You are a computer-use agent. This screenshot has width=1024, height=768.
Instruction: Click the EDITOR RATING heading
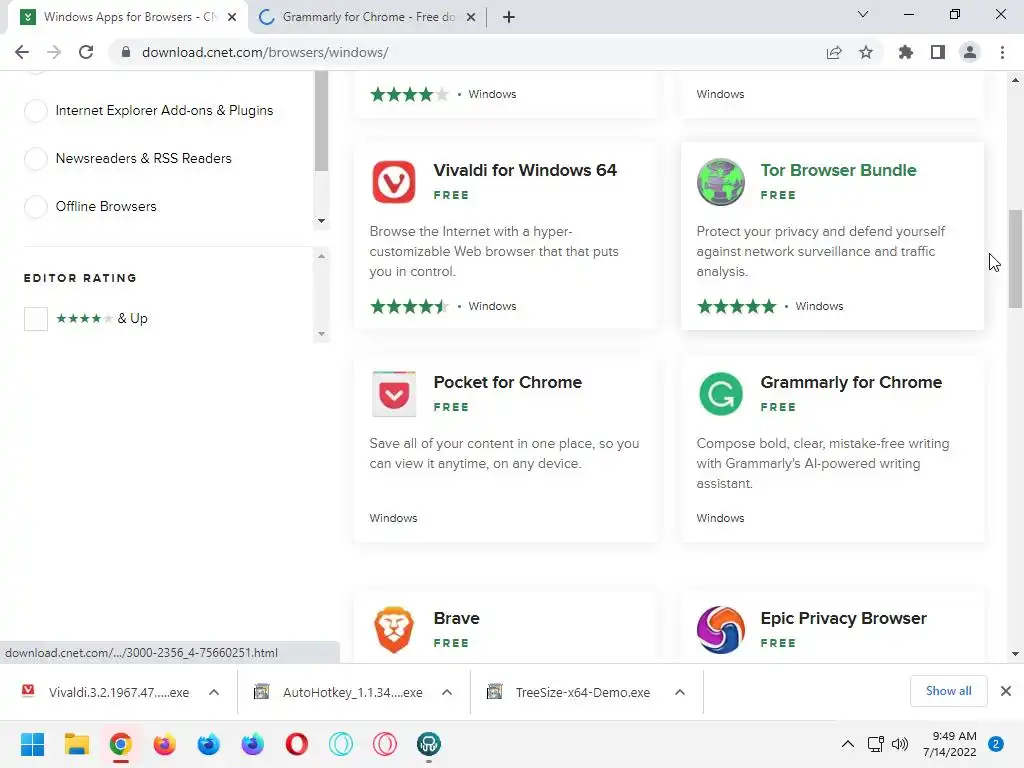[80, 278]
